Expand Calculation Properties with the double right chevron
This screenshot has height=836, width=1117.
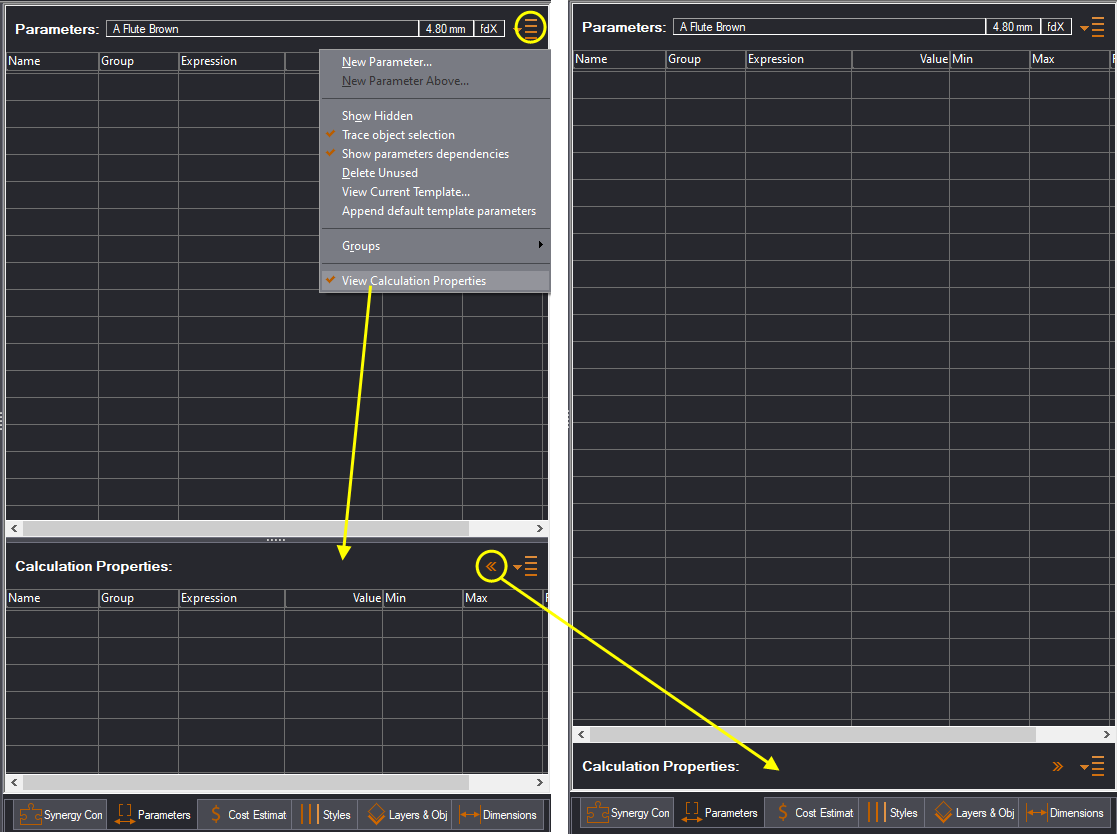pyautogui.click(x=1058, y=767)
